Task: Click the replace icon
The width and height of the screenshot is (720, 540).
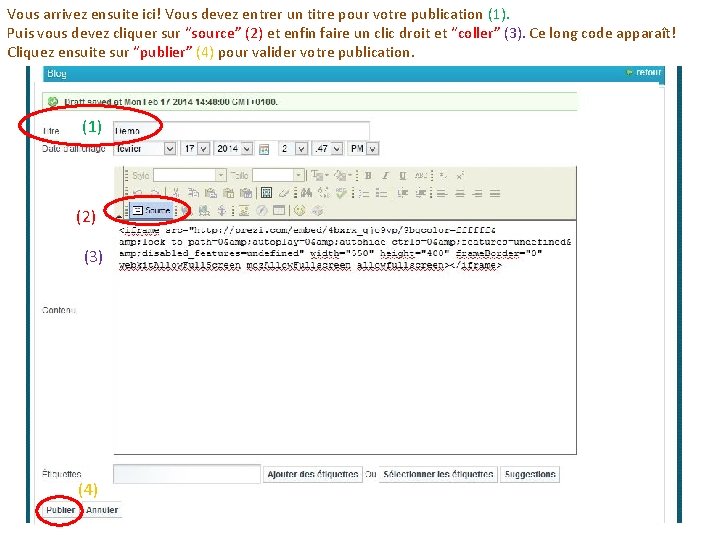Action: [323, 193]
